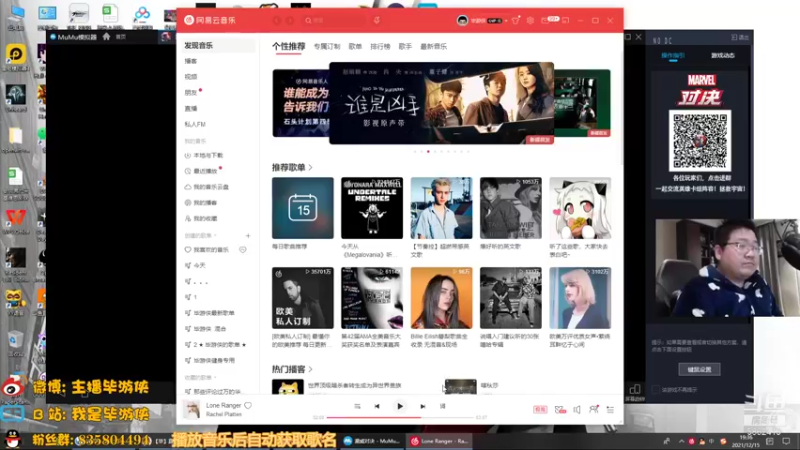
Task: Expand 热门播客 section arrow
Action: click(310, 369)
